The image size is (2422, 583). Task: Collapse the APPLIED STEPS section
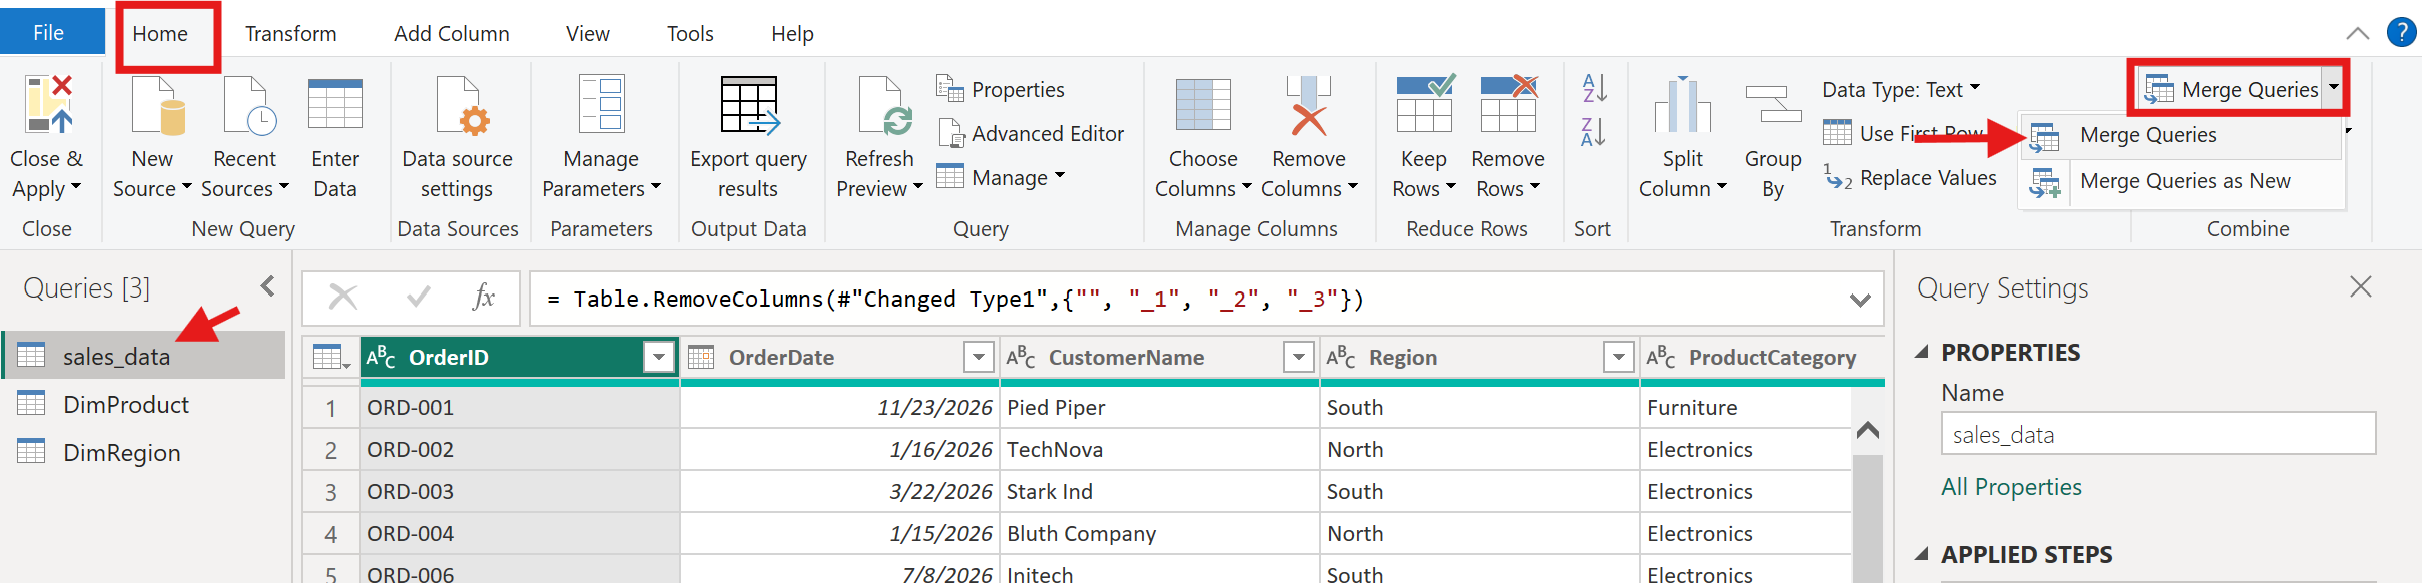[1922, 554]
